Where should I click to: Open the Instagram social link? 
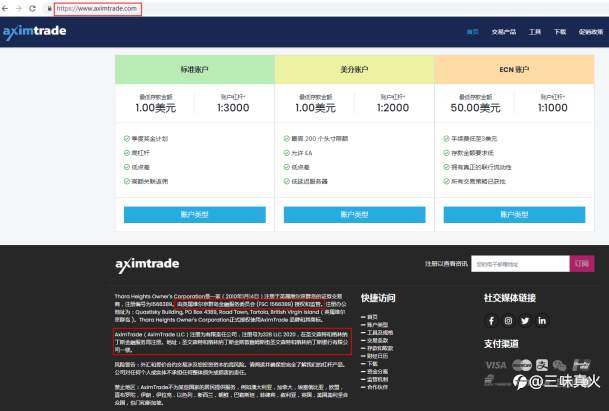[x=508, y=320]
